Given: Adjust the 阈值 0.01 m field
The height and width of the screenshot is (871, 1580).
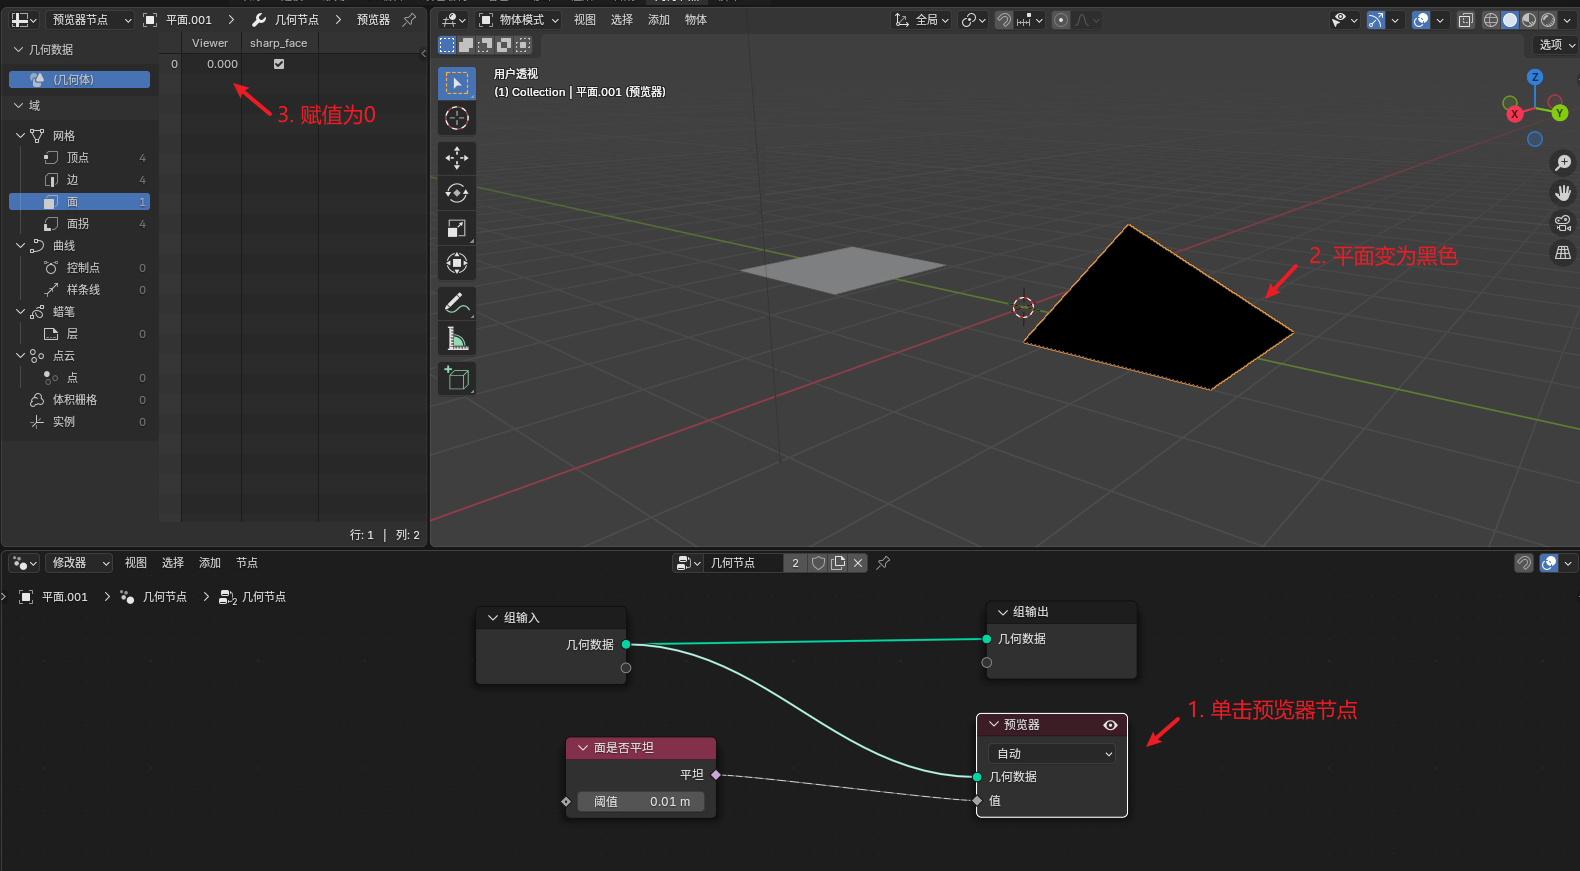Looking at the screenshot, I should coord(641,802).
